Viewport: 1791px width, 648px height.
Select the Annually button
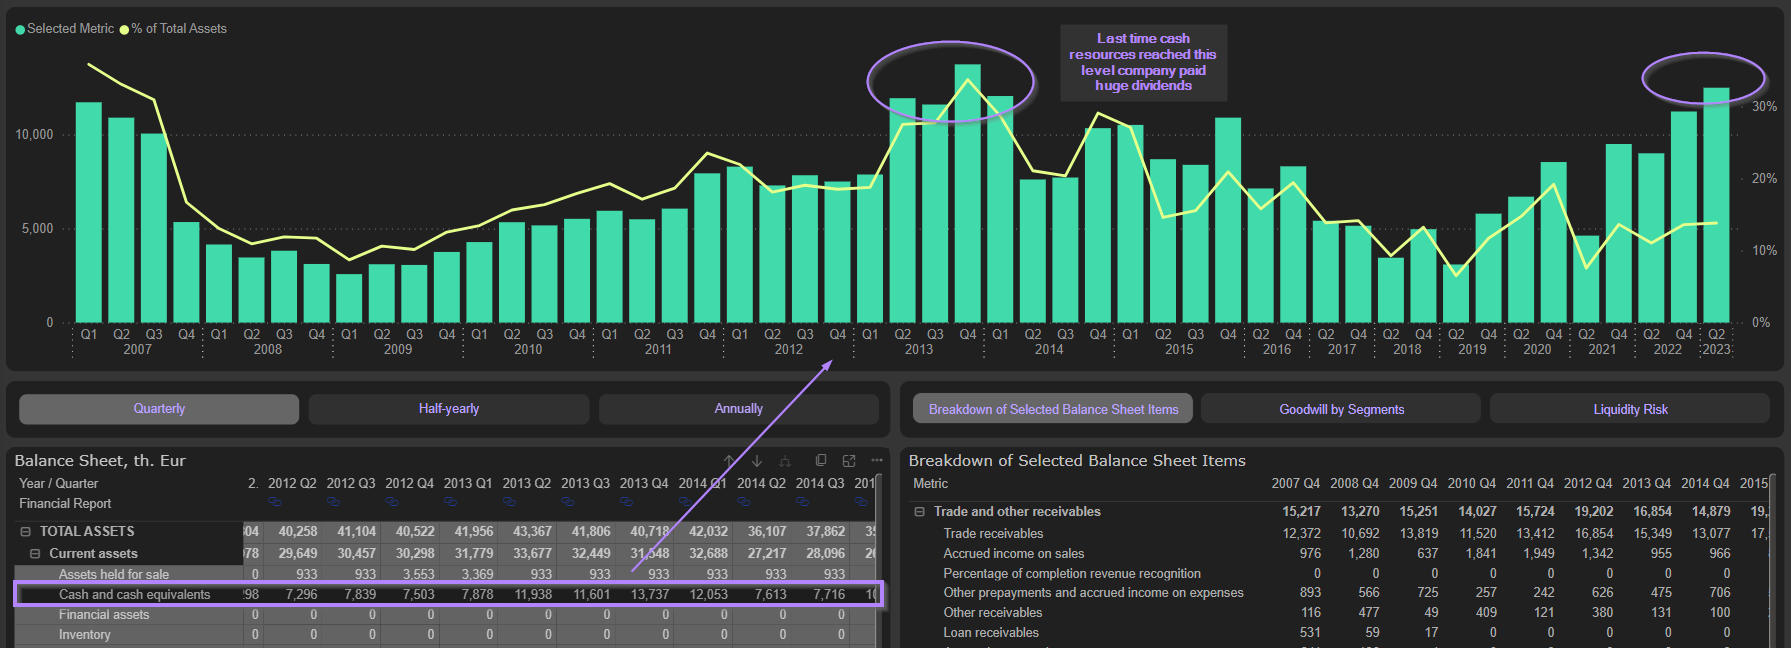click(x=738, y=409)
